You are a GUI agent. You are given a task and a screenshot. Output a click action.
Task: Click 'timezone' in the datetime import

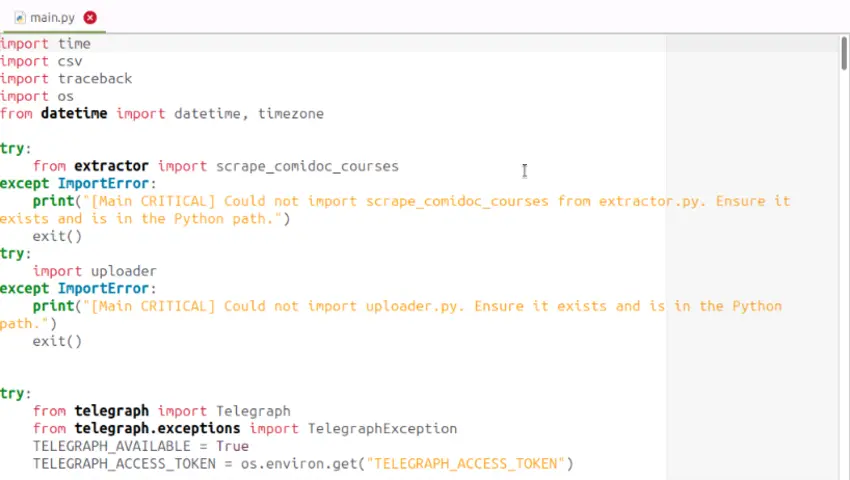(x=290, y=114)
